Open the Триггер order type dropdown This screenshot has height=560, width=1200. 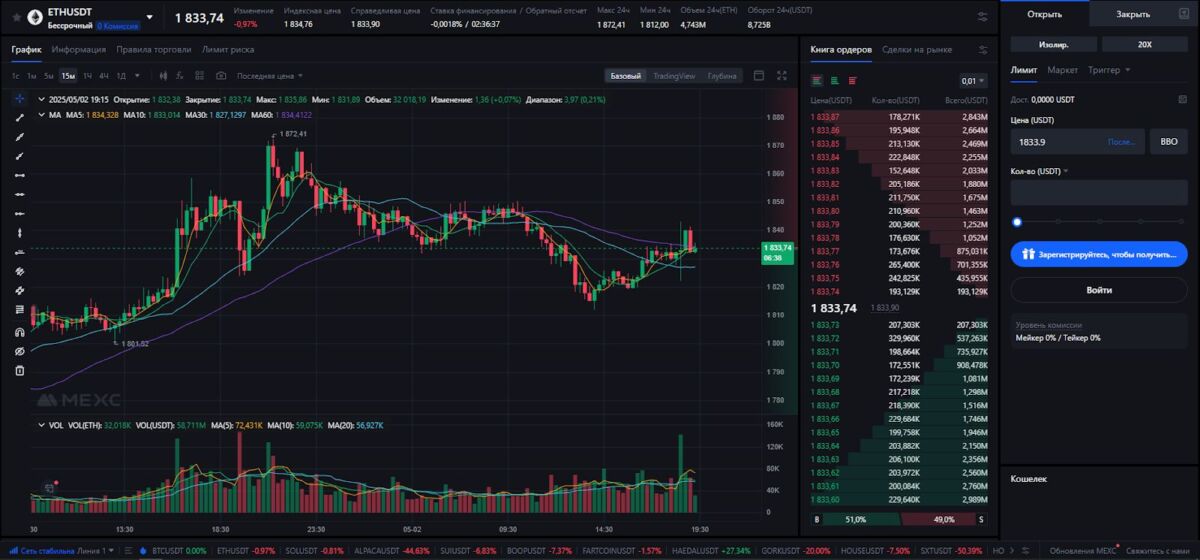click(1109, 70)
